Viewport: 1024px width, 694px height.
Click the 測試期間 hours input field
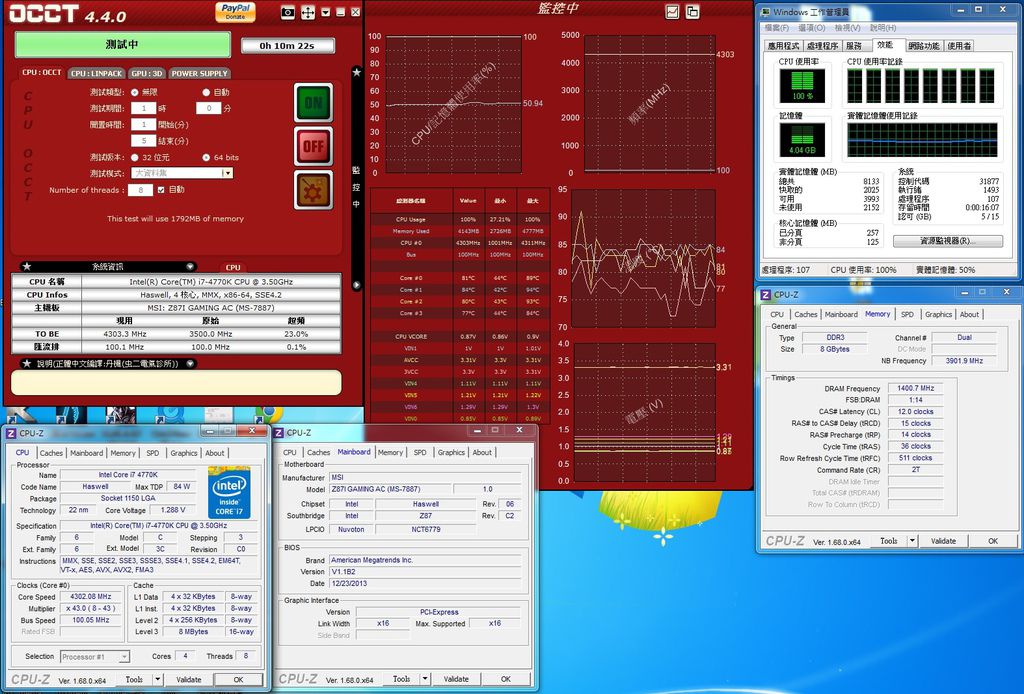pos(143,108)
